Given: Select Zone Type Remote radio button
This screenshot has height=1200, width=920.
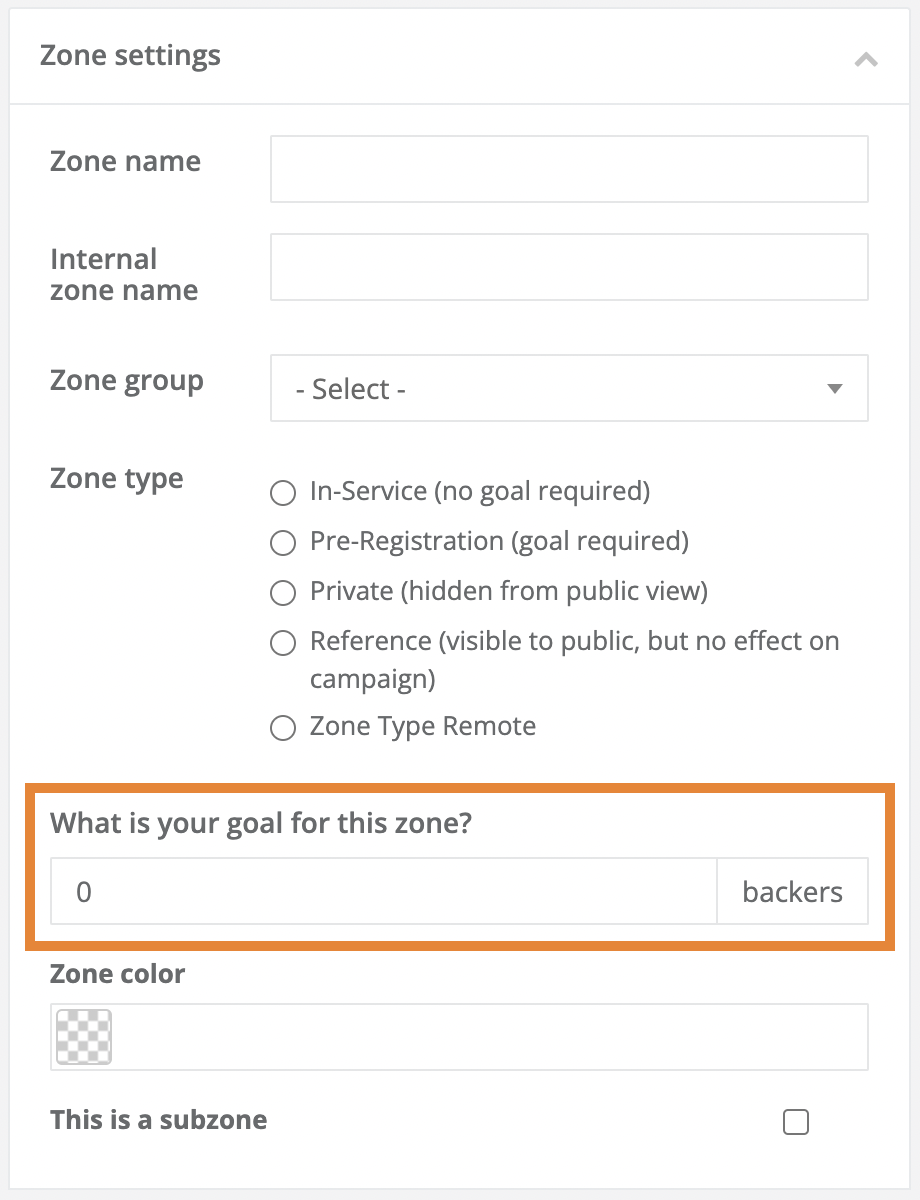Looking at the screenshot, I should click(283, 728).
